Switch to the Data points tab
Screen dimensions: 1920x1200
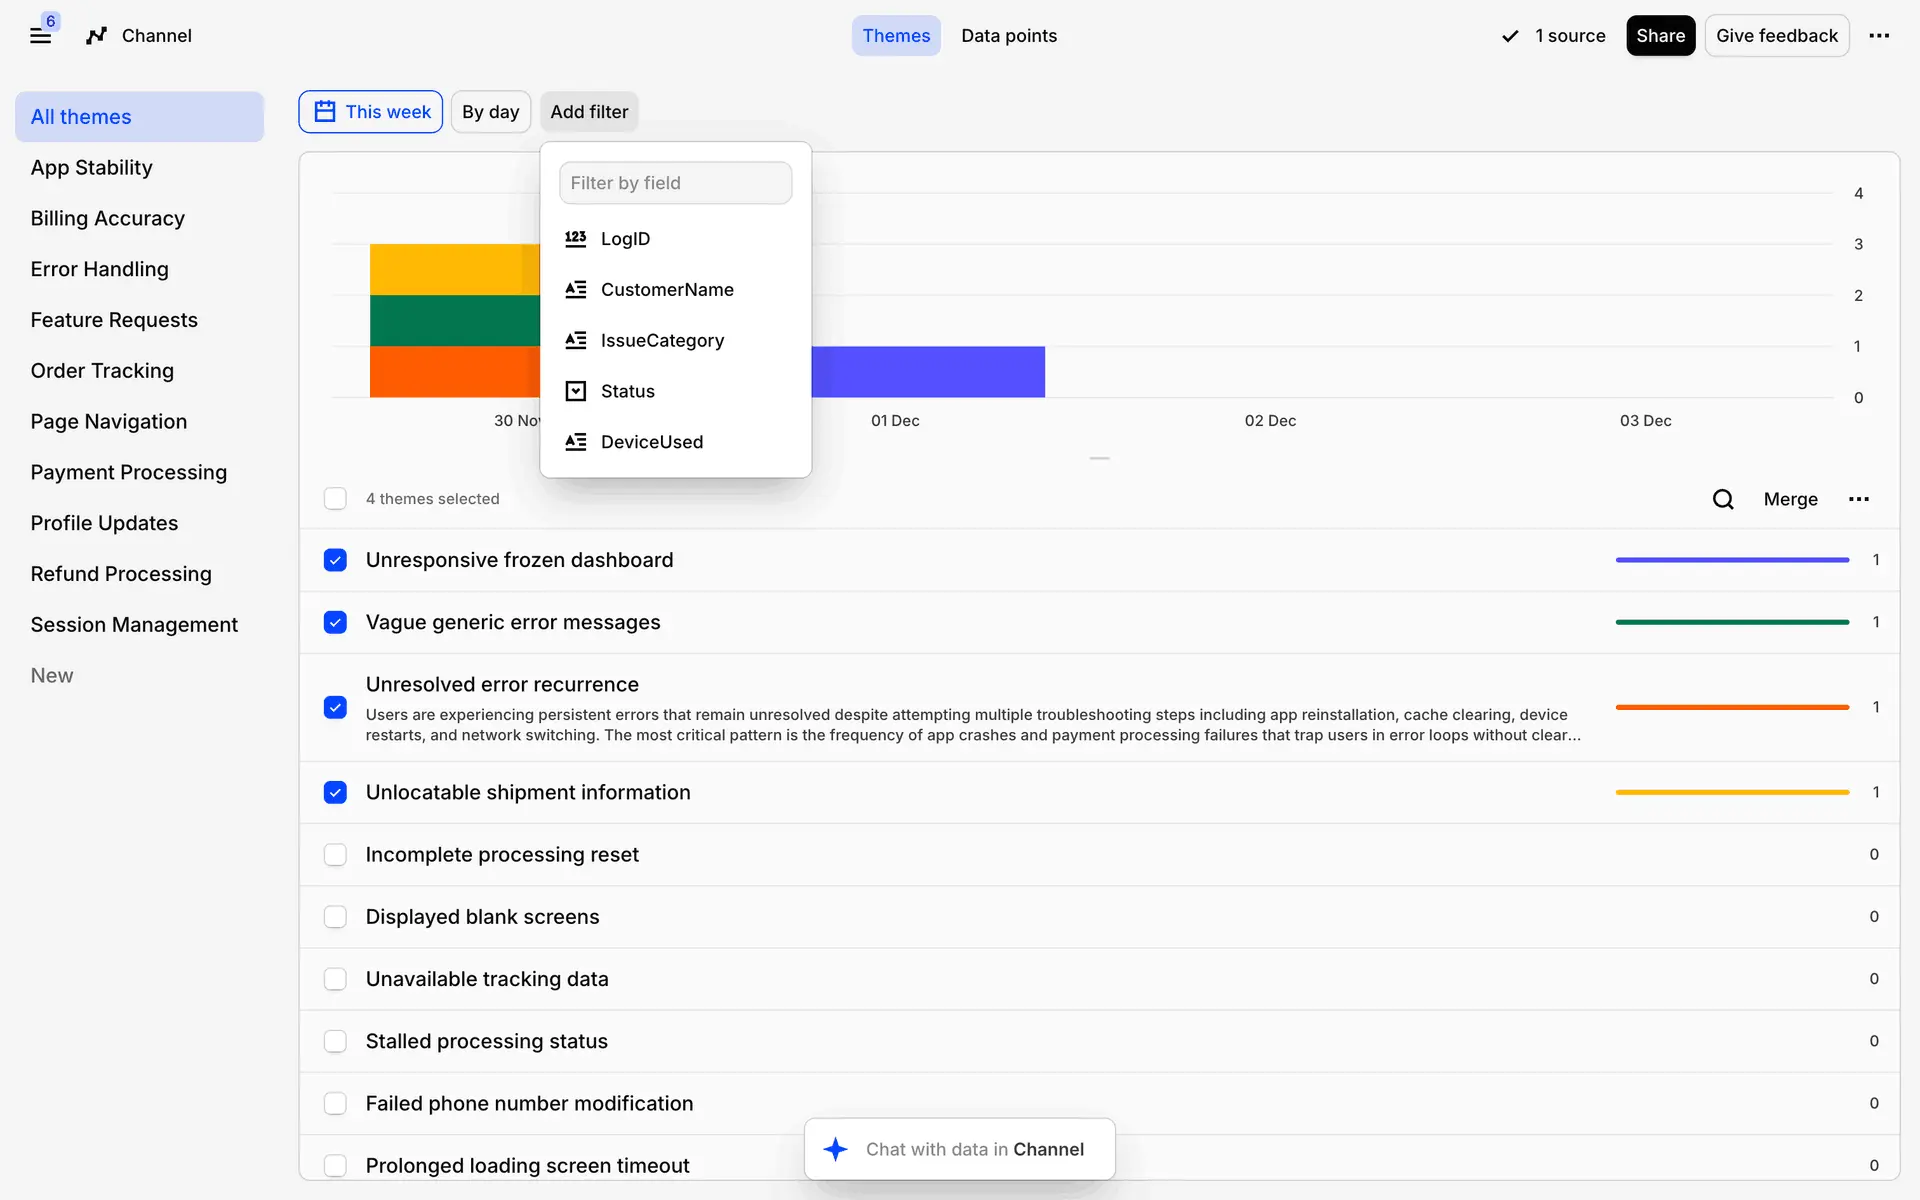[1008, 36]
